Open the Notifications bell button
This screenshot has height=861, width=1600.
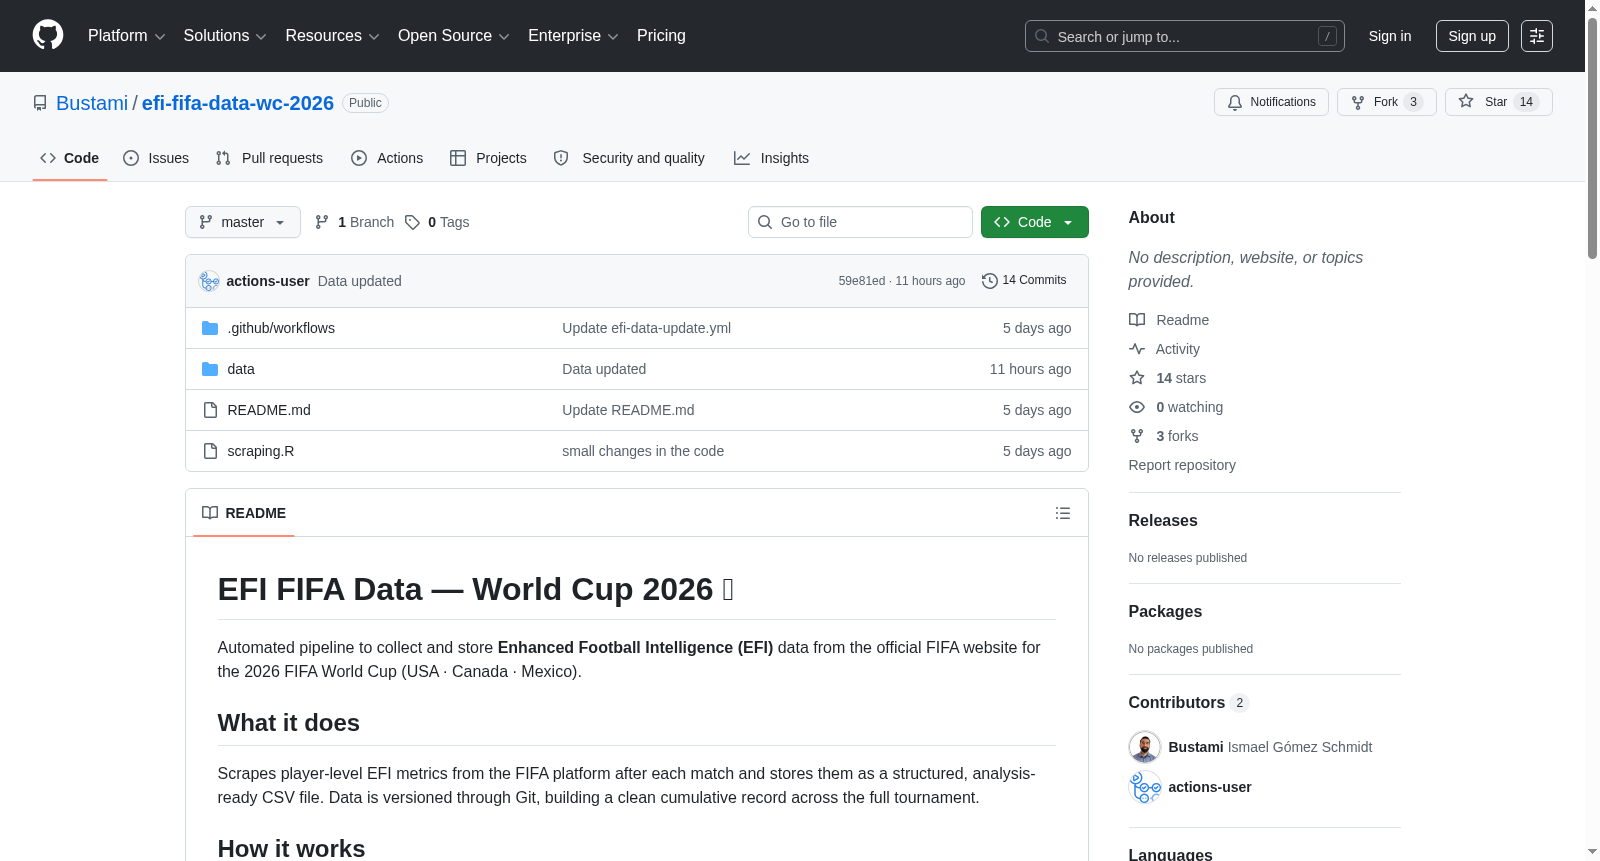click(x=1271, y=102)
